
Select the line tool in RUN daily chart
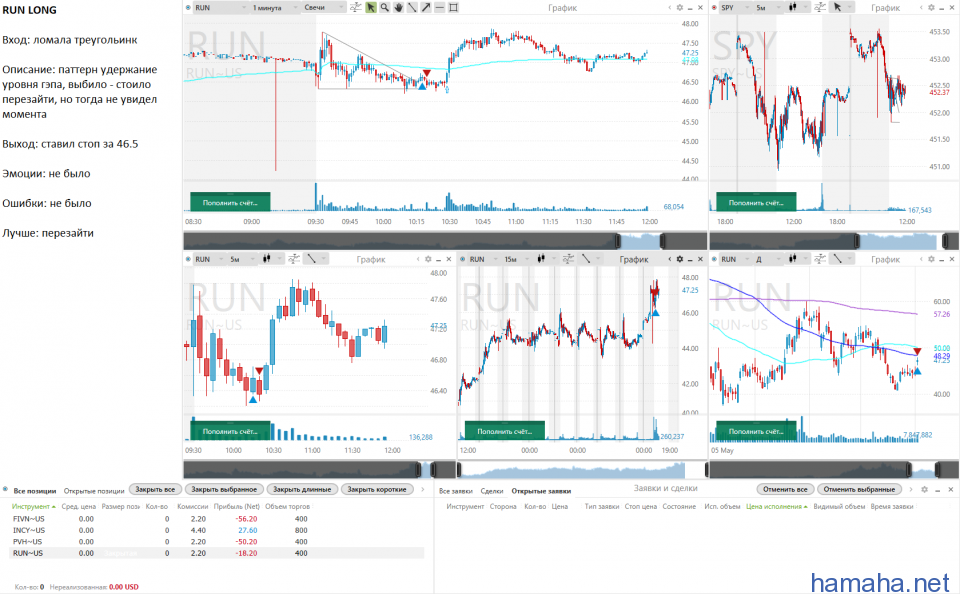838,259
